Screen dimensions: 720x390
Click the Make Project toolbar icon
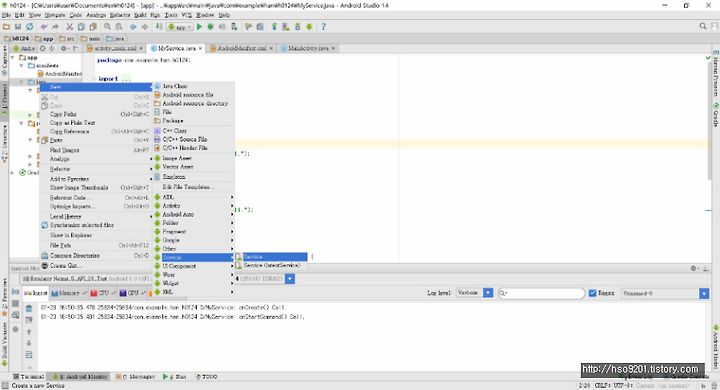point(159,27)
